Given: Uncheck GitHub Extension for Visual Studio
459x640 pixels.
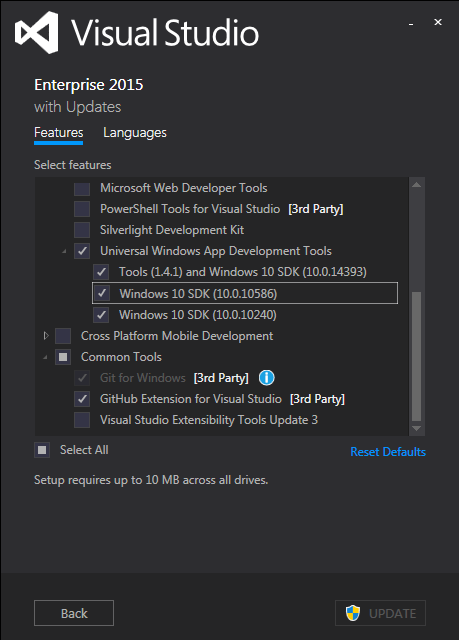Looking at the screenshot, I should pyautogui.click(x=82, y=399).
